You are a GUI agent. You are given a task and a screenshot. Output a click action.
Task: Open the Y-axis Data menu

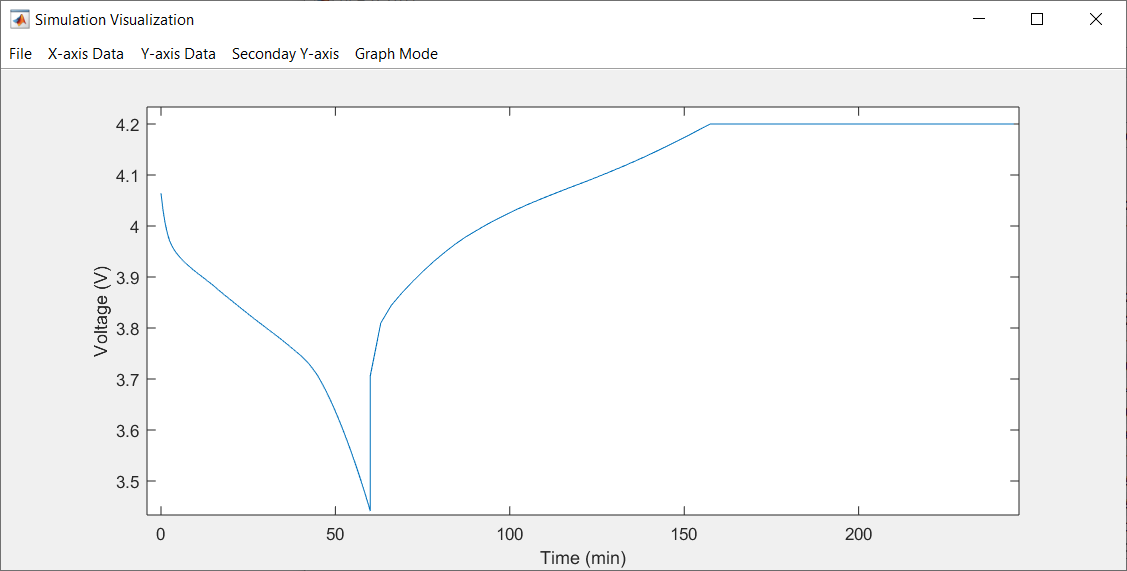pos(178,54)
